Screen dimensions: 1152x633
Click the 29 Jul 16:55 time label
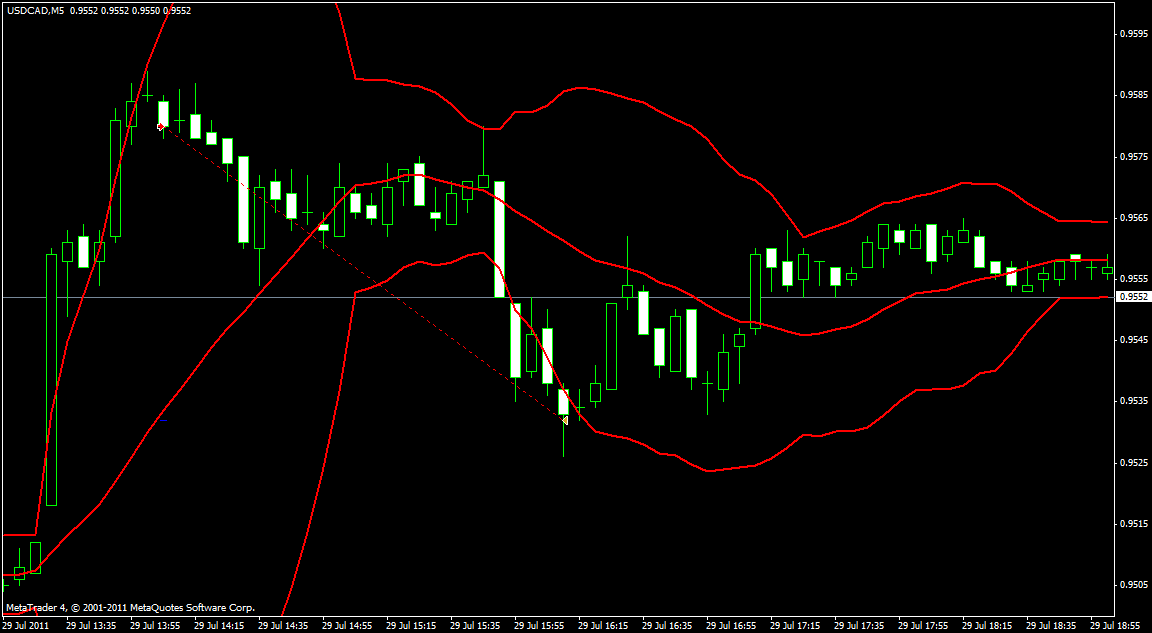pyautogui.click(x=732, y=626)
